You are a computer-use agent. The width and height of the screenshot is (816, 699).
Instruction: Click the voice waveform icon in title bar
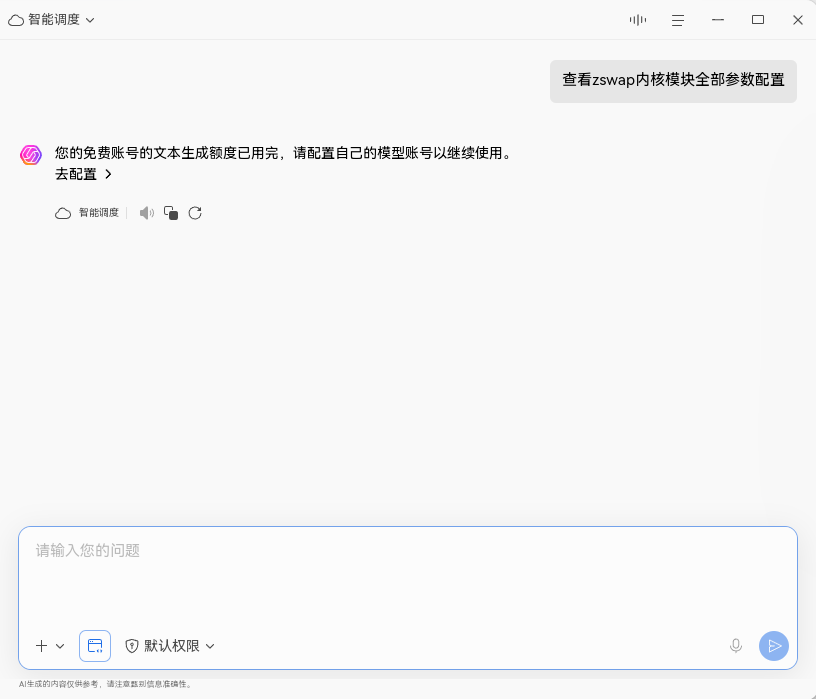(x=638, y=20)
